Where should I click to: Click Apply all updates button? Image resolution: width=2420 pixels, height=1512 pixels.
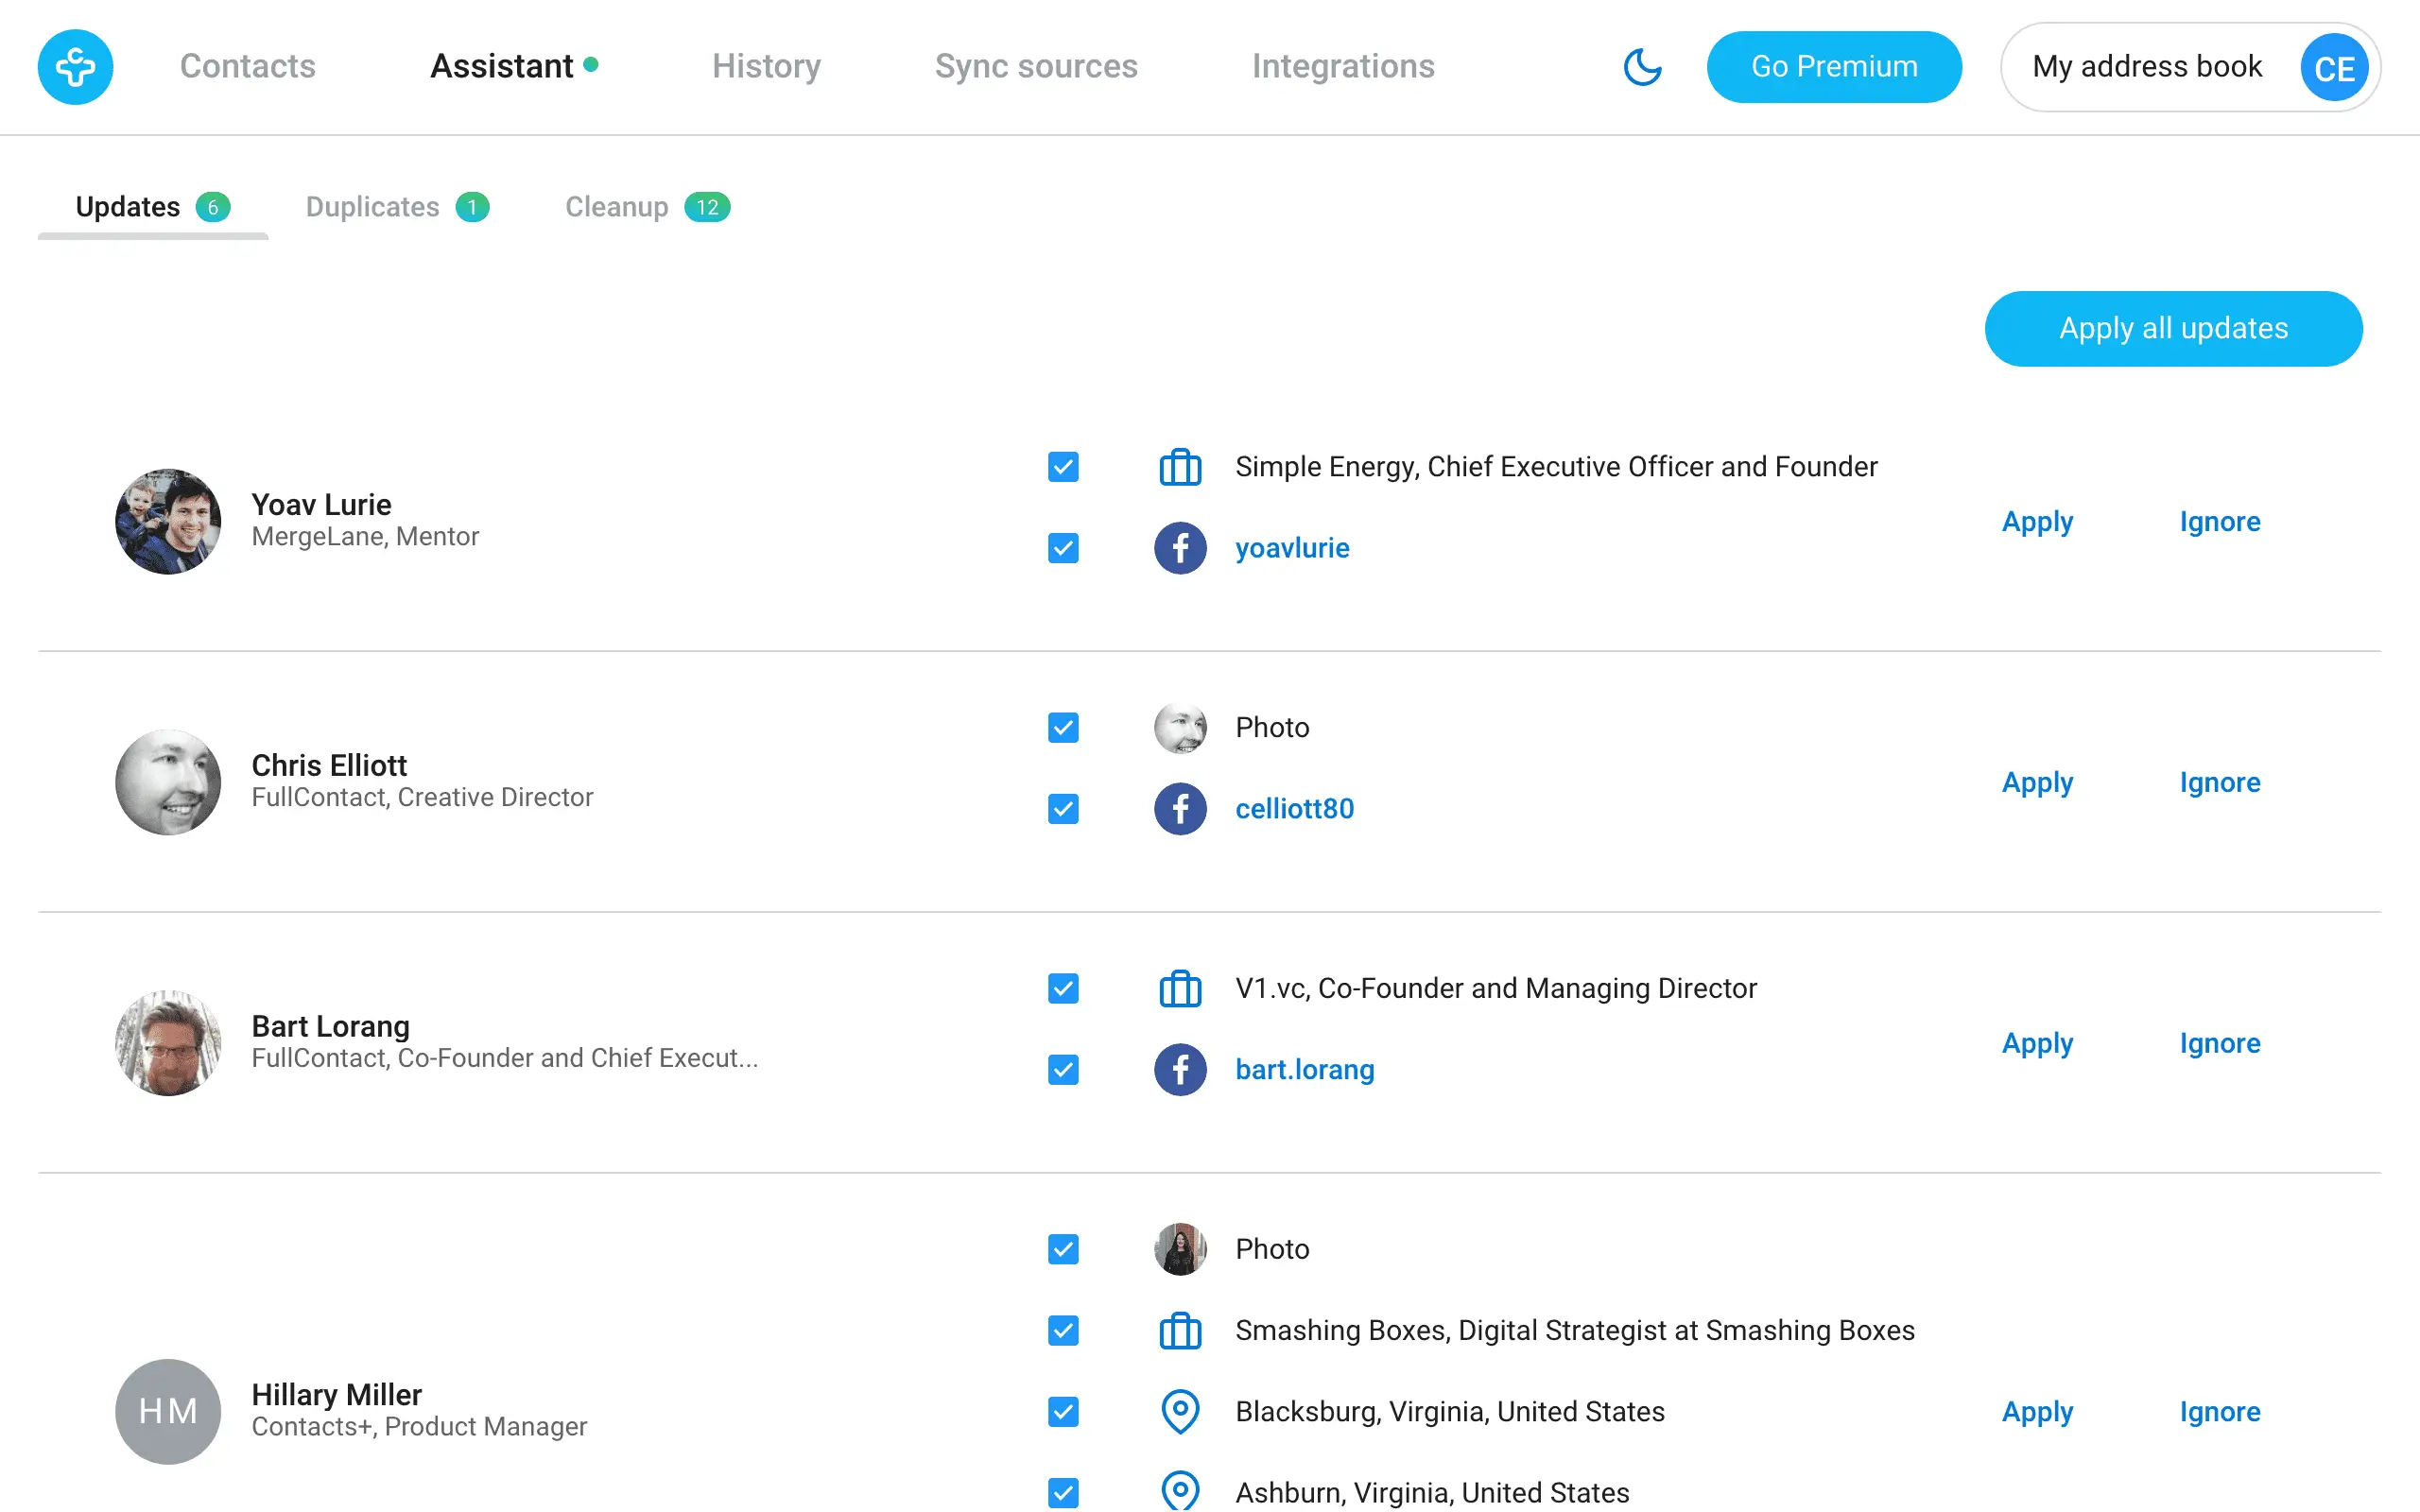point(2172,329)
